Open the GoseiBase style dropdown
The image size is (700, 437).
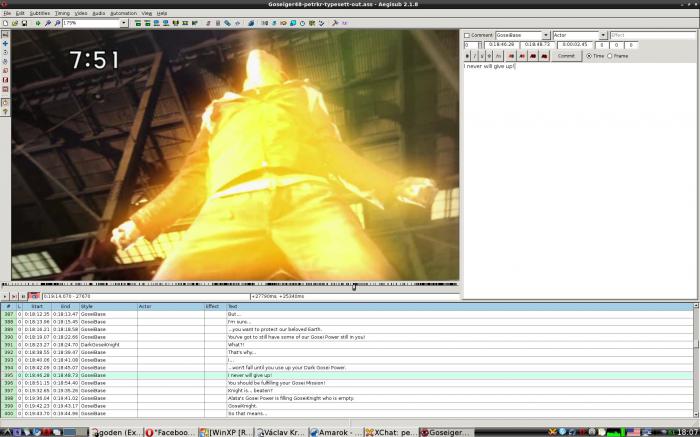pos(546,35)
